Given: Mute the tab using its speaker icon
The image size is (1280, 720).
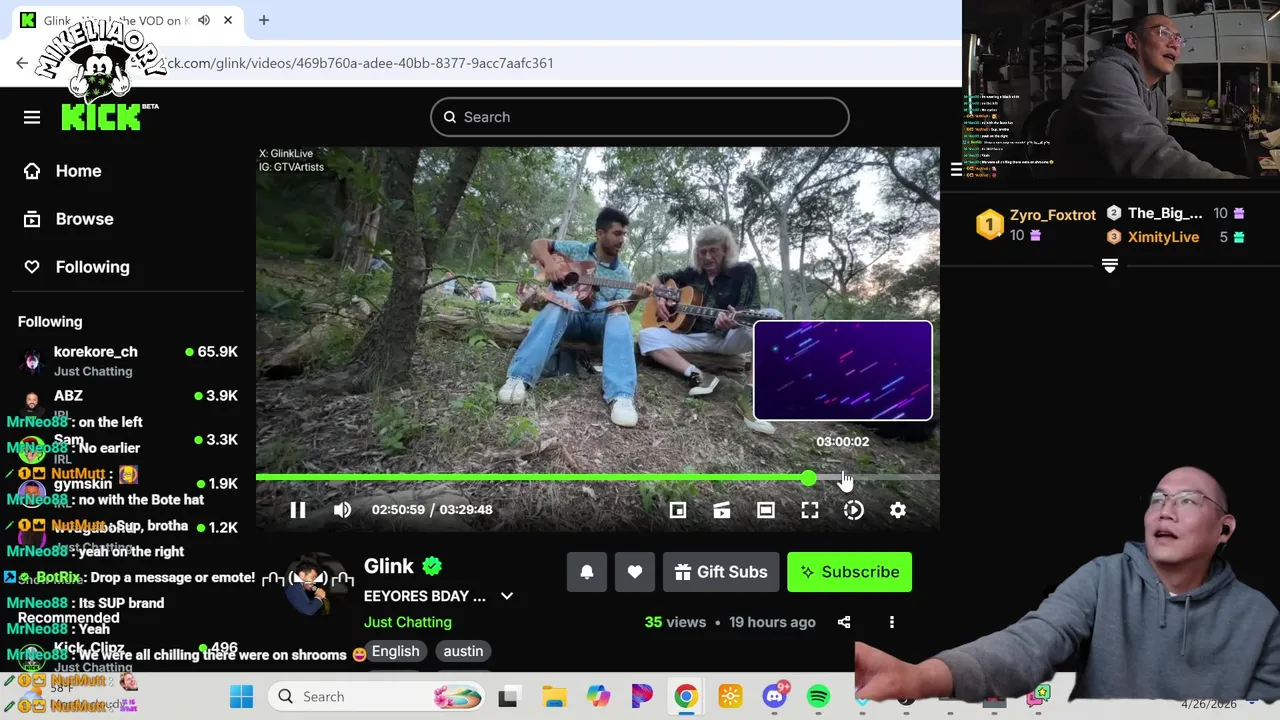Looking at the screenshot, I should pos(204,20).
